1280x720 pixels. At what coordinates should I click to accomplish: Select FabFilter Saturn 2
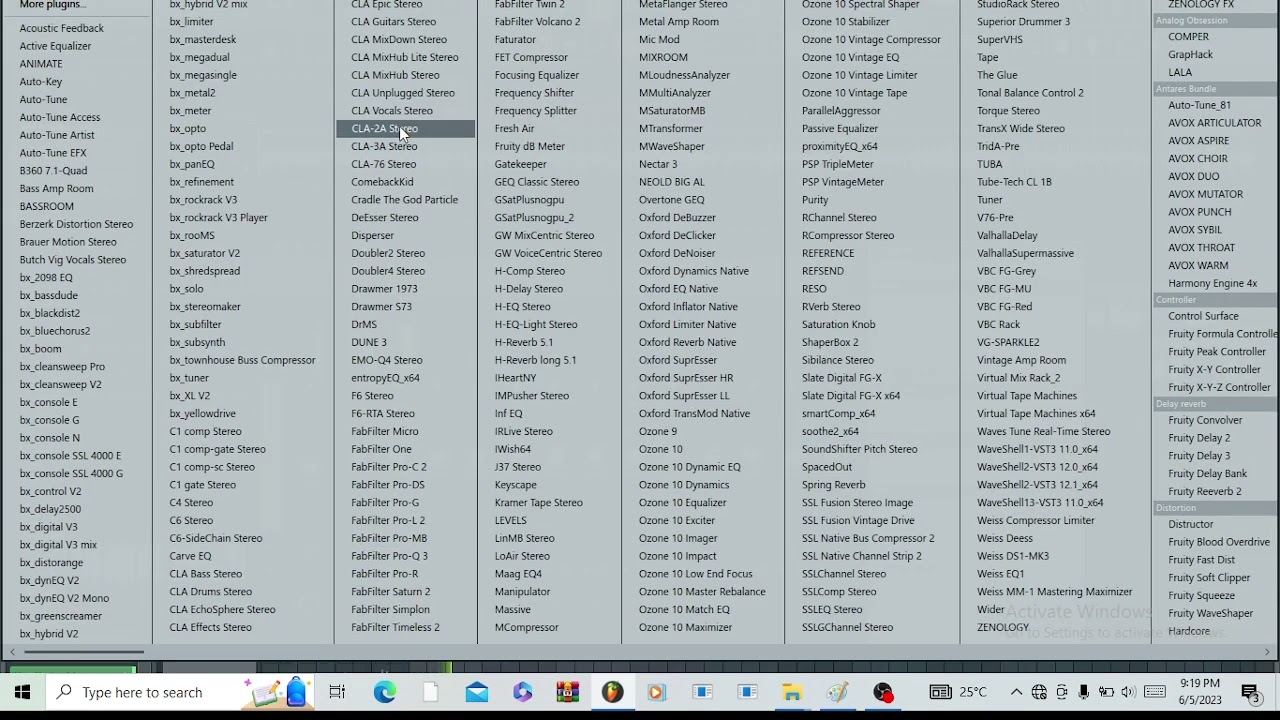(390, 592)
